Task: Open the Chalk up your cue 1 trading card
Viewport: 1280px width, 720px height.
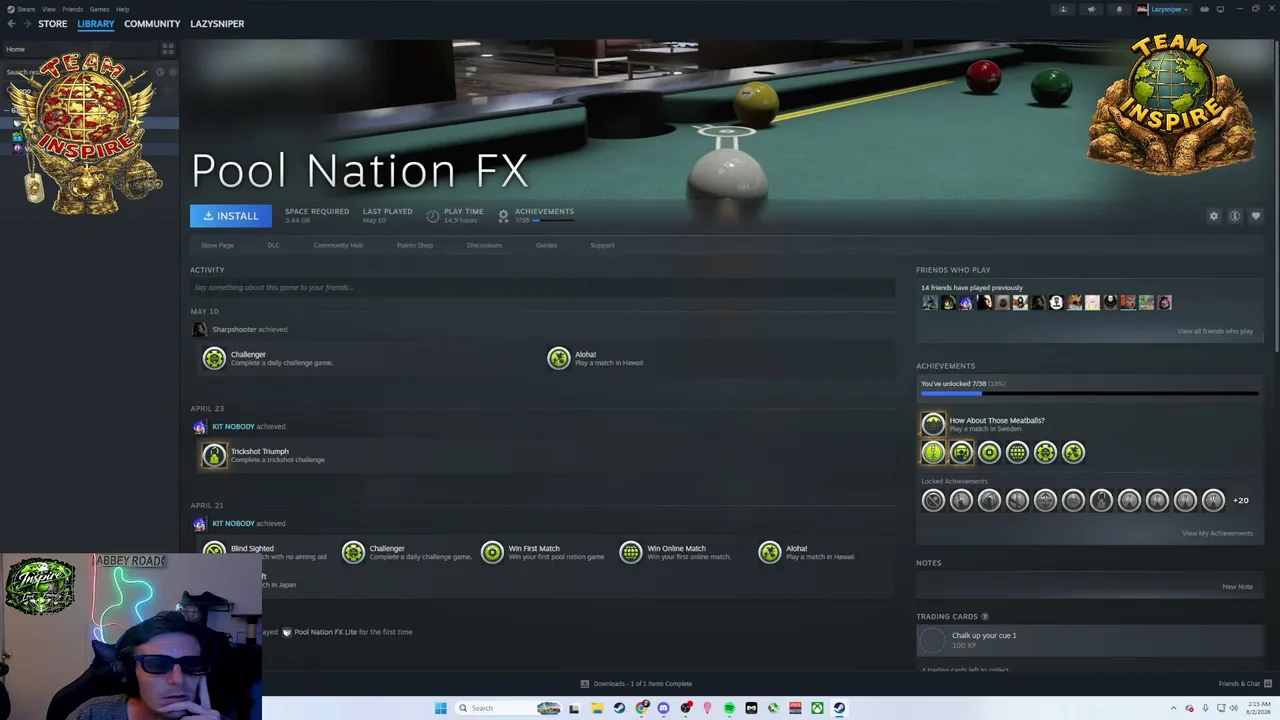Action: coord(1089,640)
